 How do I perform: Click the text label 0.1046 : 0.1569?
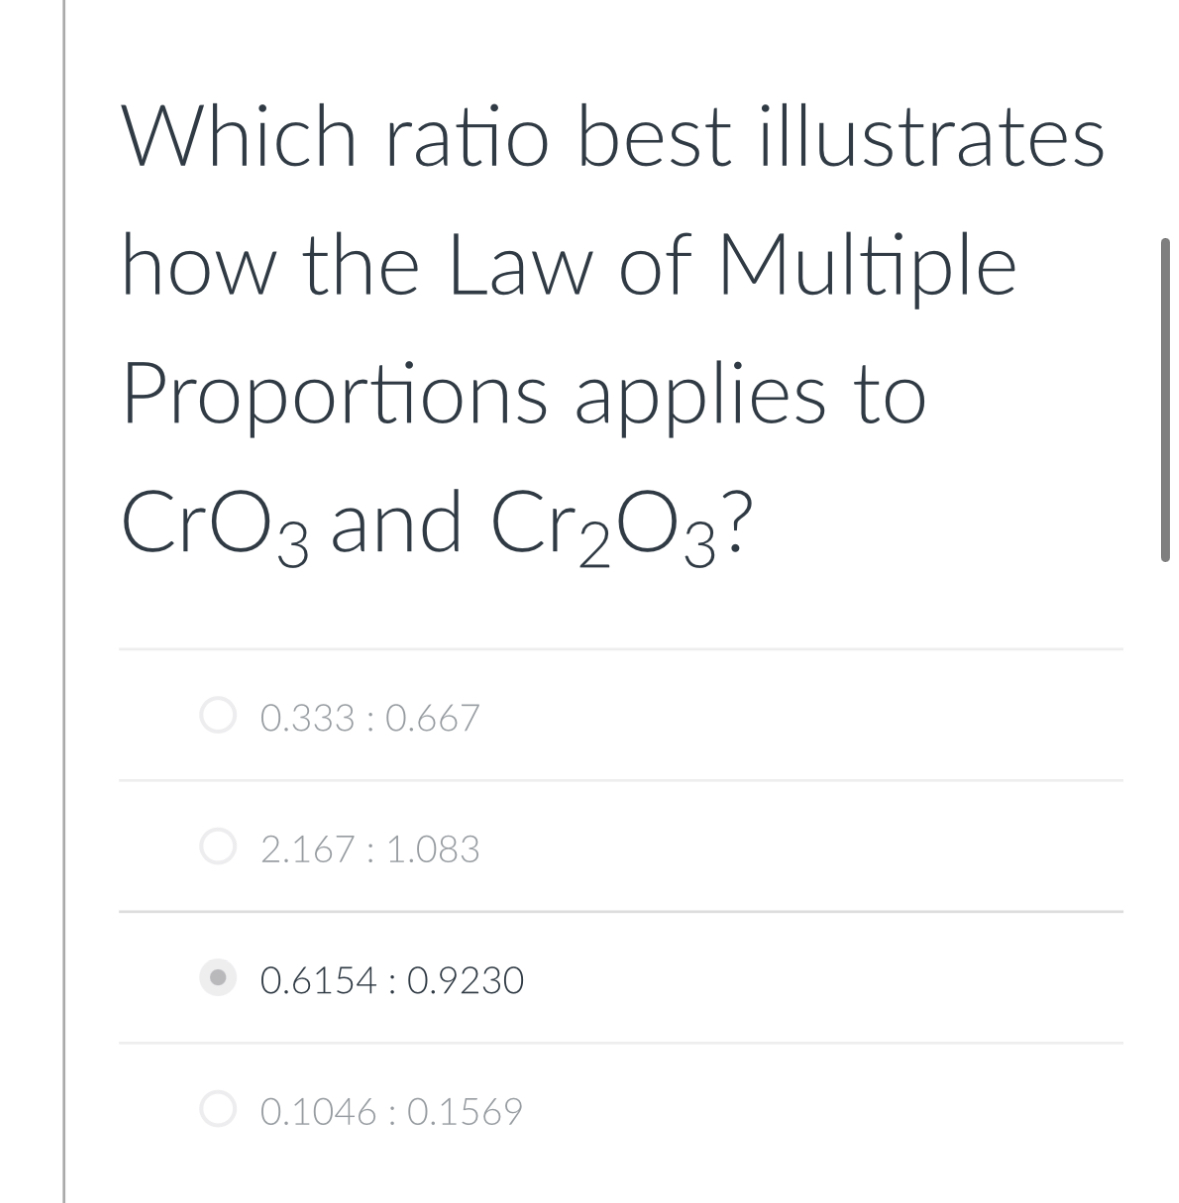(x=391, y=1112)
